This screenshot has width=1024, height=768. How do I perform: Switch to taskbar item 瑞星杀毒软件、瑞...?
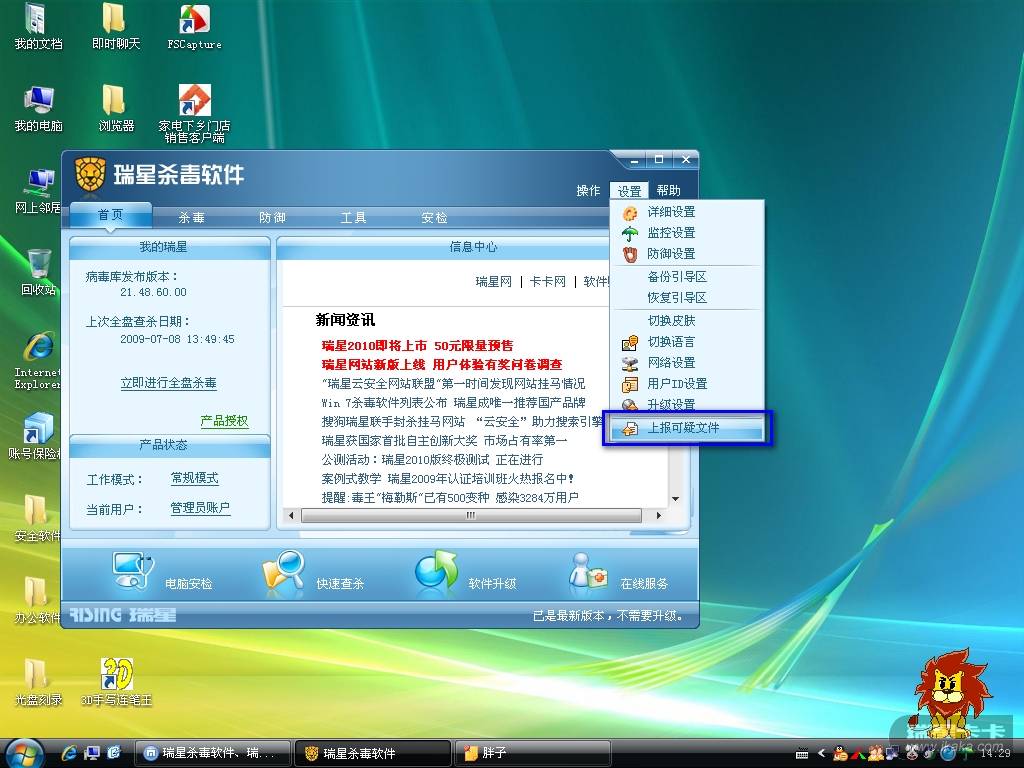coord(214,753)
